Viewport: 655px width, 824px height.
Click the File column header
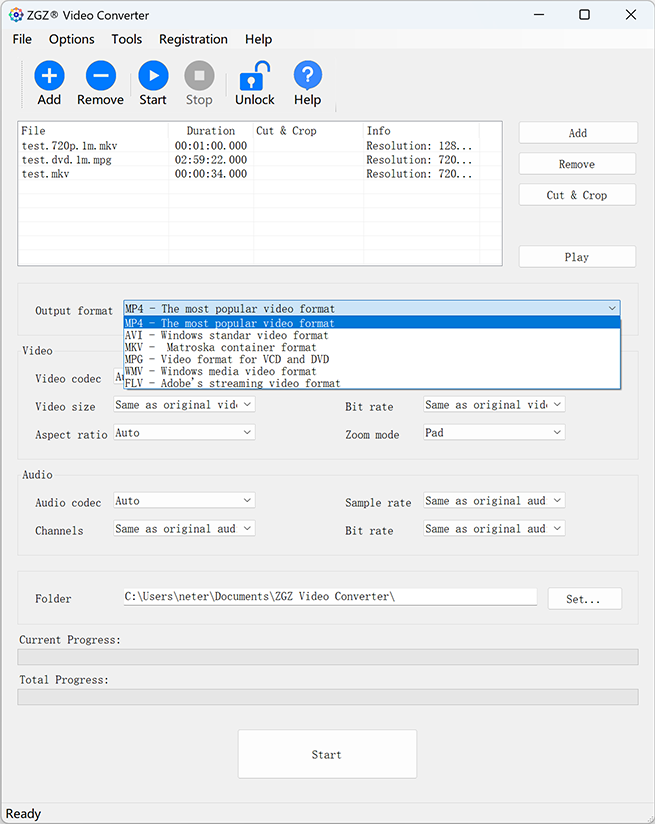(94, 130)
